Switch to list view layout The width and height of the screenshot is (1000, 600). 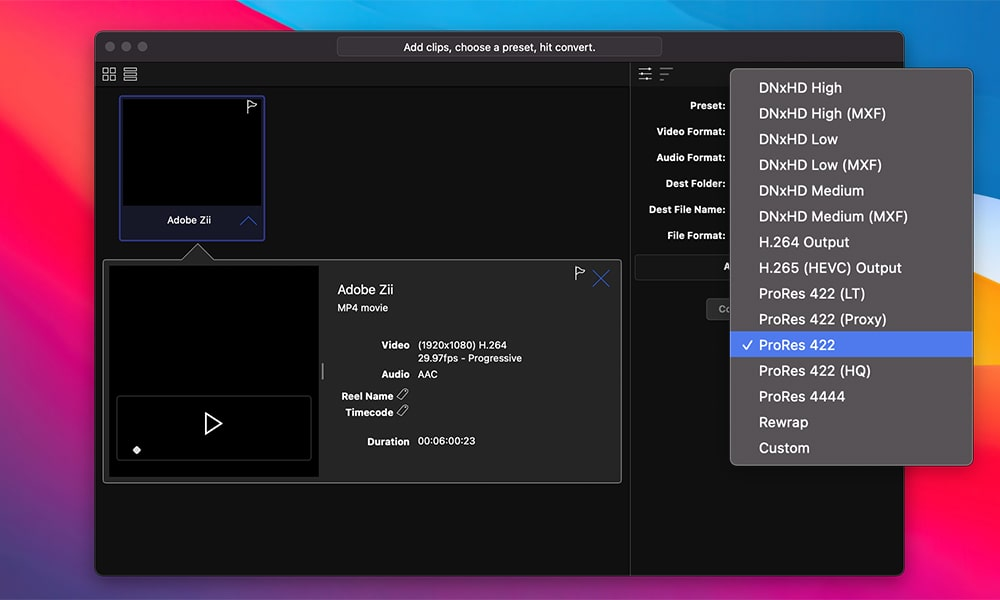pos(131,74)
